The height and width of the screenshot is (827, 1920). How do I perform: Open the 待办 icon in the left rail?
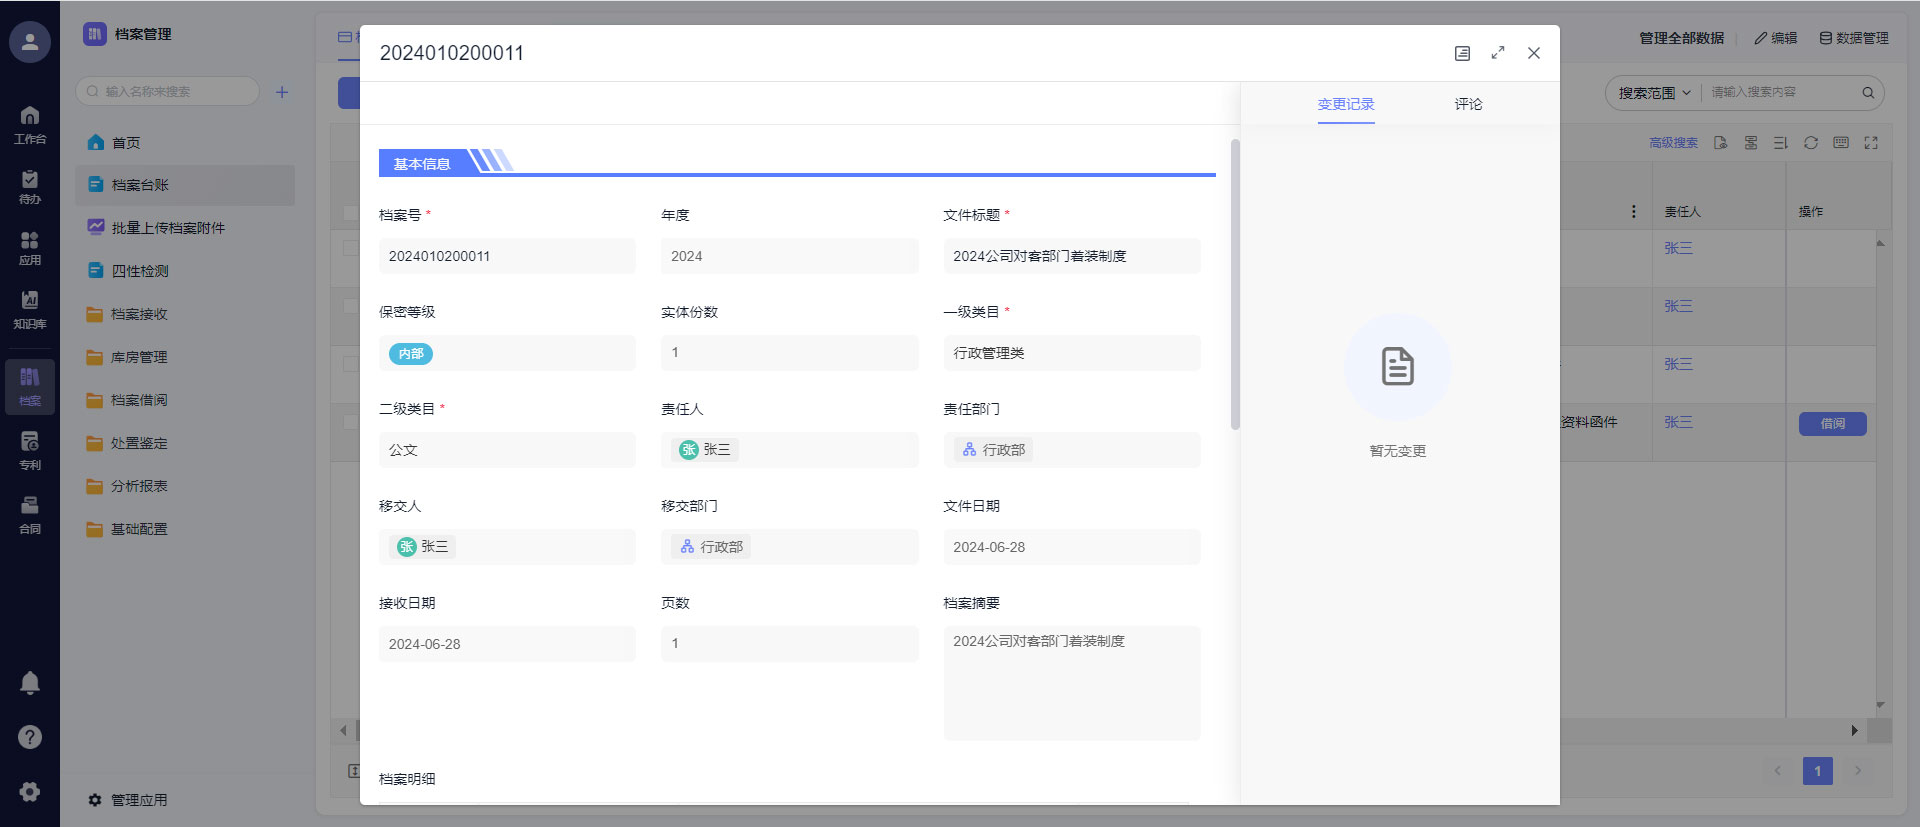[30, 186]
